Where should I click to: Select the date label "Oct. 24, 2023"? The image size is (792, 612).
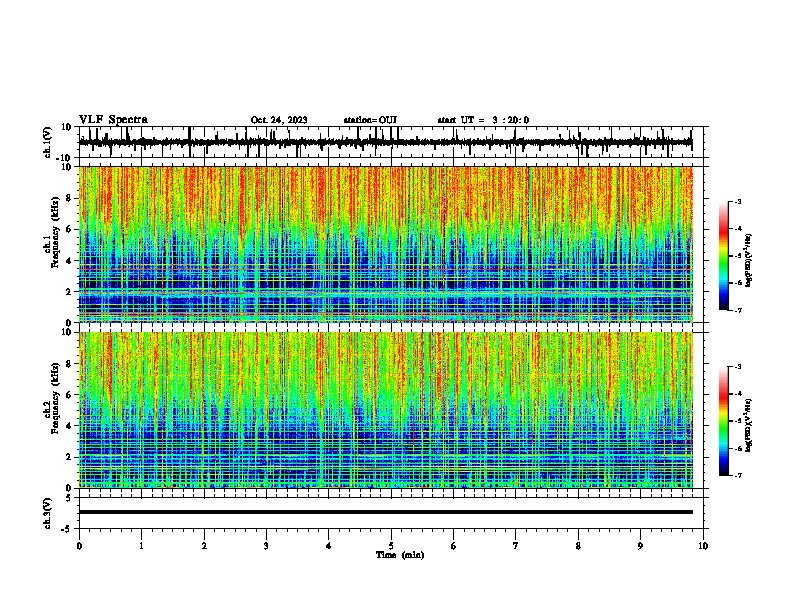tap(279, 120)
